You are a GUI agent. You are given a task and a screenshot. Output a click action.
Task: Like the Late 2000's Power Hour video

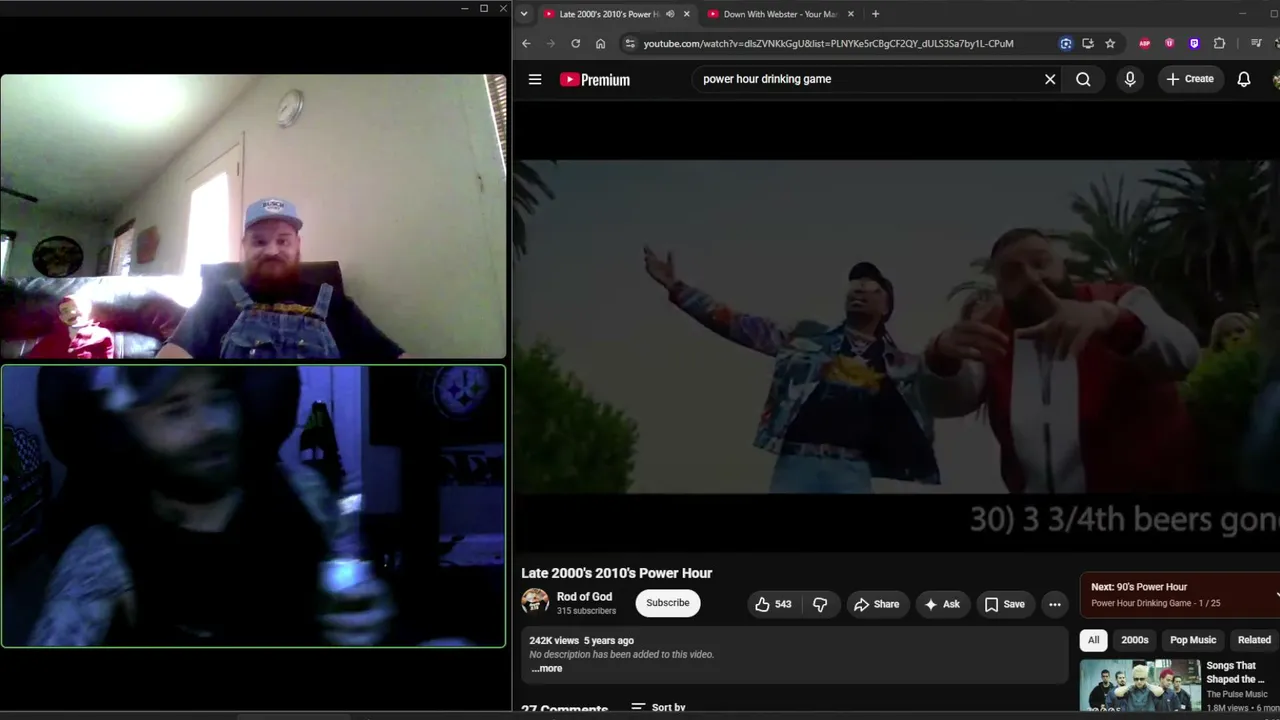click(x=773, y=604)
